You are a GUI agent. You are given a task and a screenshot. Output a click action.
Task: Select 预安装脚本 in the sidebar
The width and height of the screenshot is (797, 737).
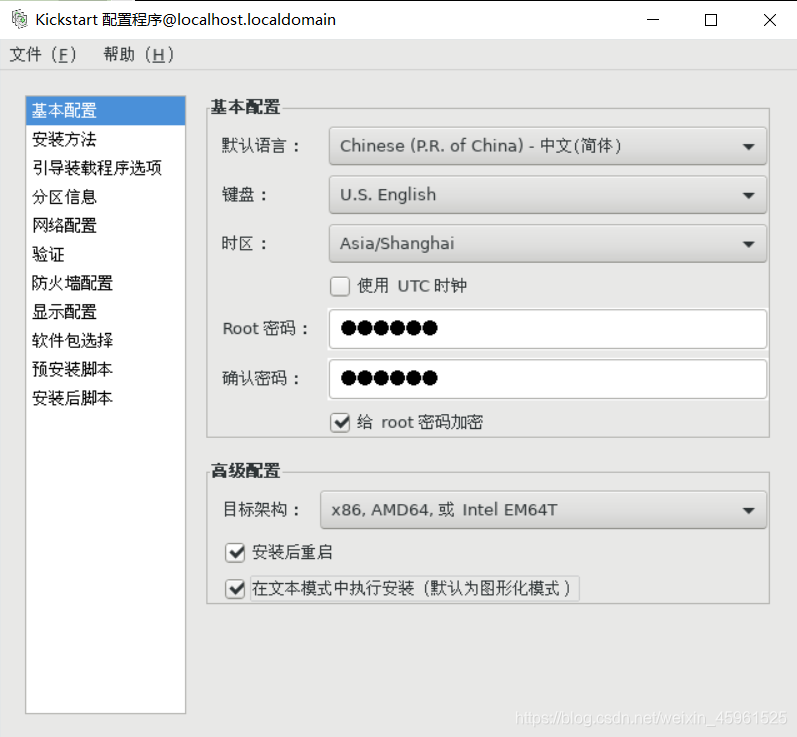(106, 369)
